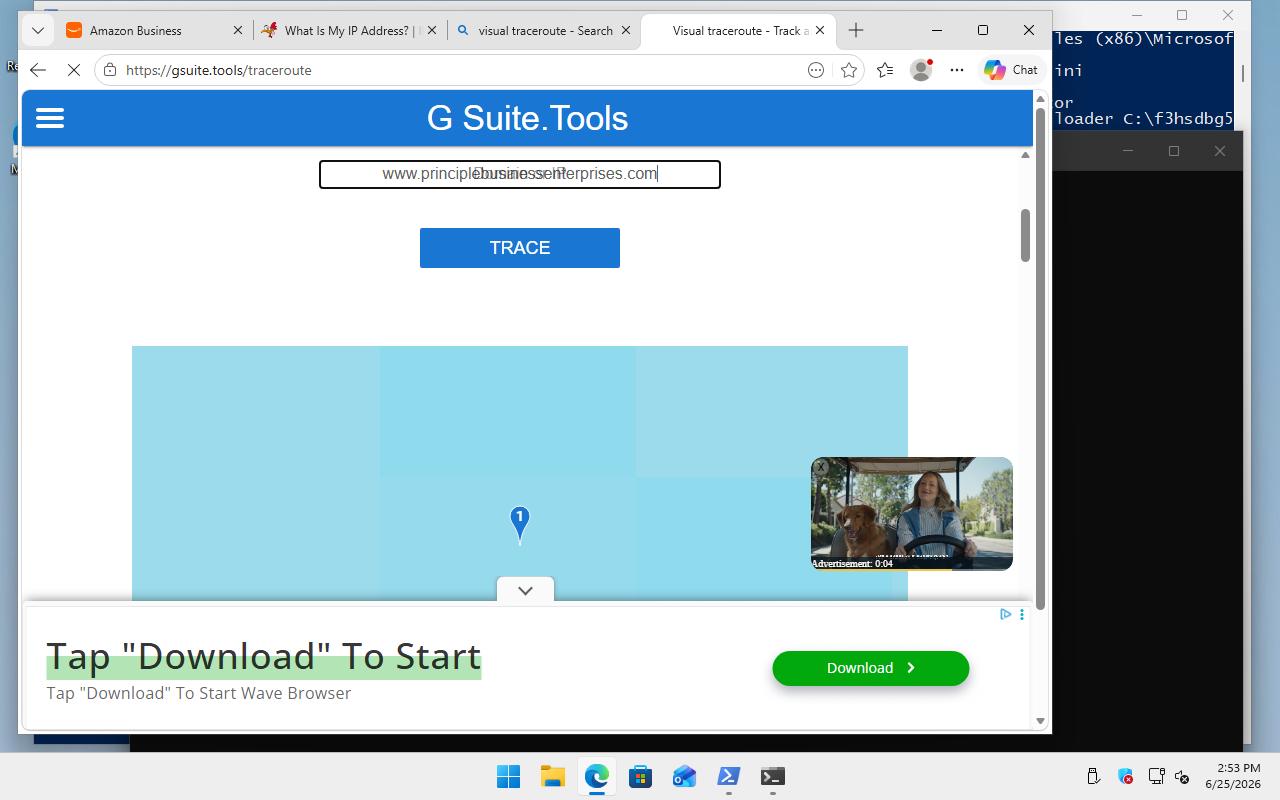Close the visual traceroute - Search tab
Image resolution: width=1280 pixels, height=800 pixels.
[627, 30]
